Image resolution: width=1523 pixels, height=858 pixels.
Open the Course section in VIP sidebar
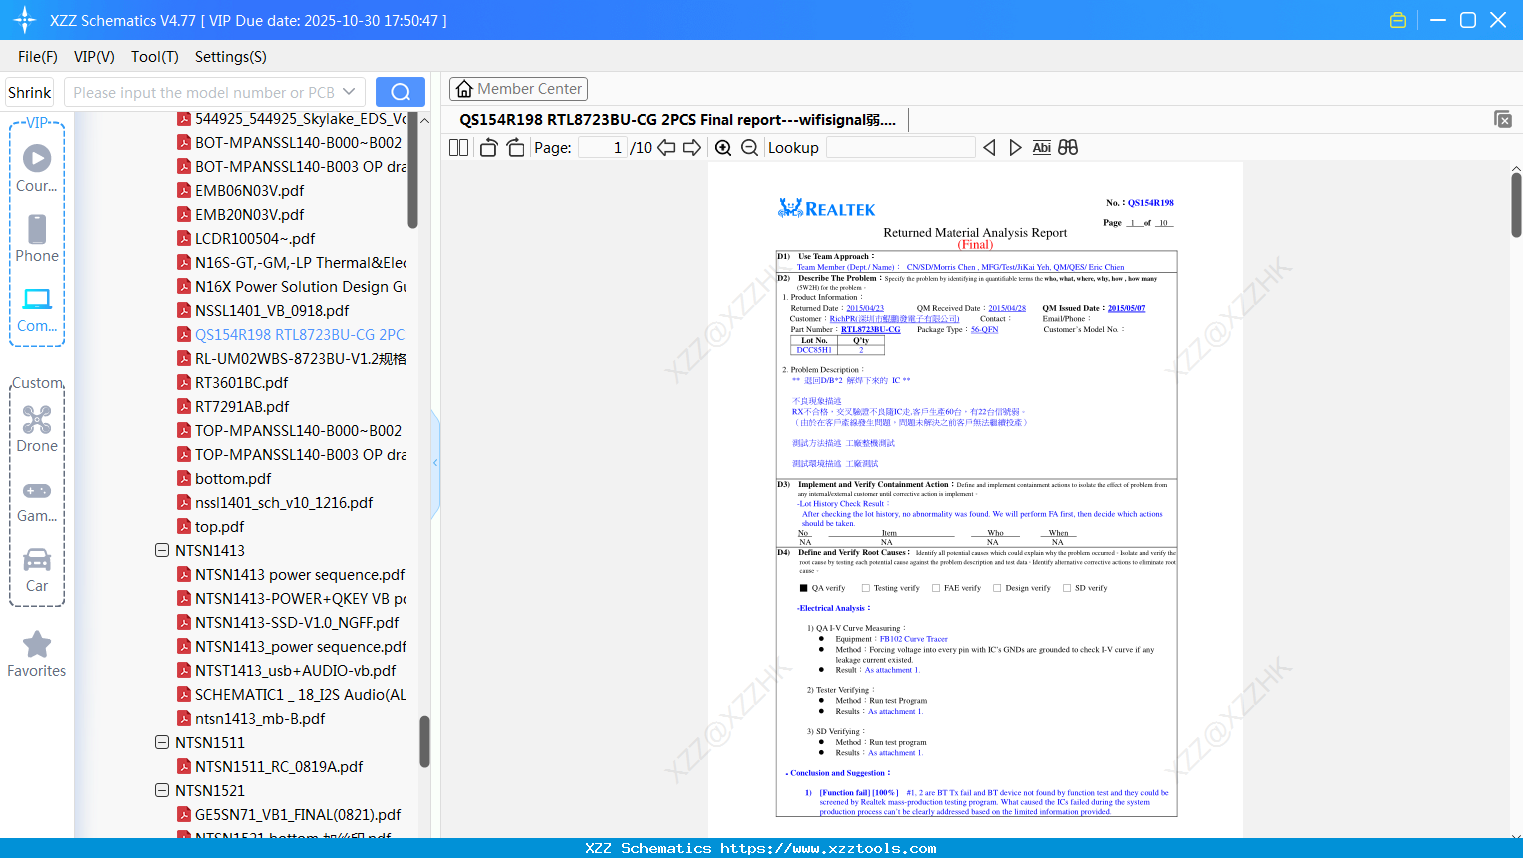pos(37,169)
